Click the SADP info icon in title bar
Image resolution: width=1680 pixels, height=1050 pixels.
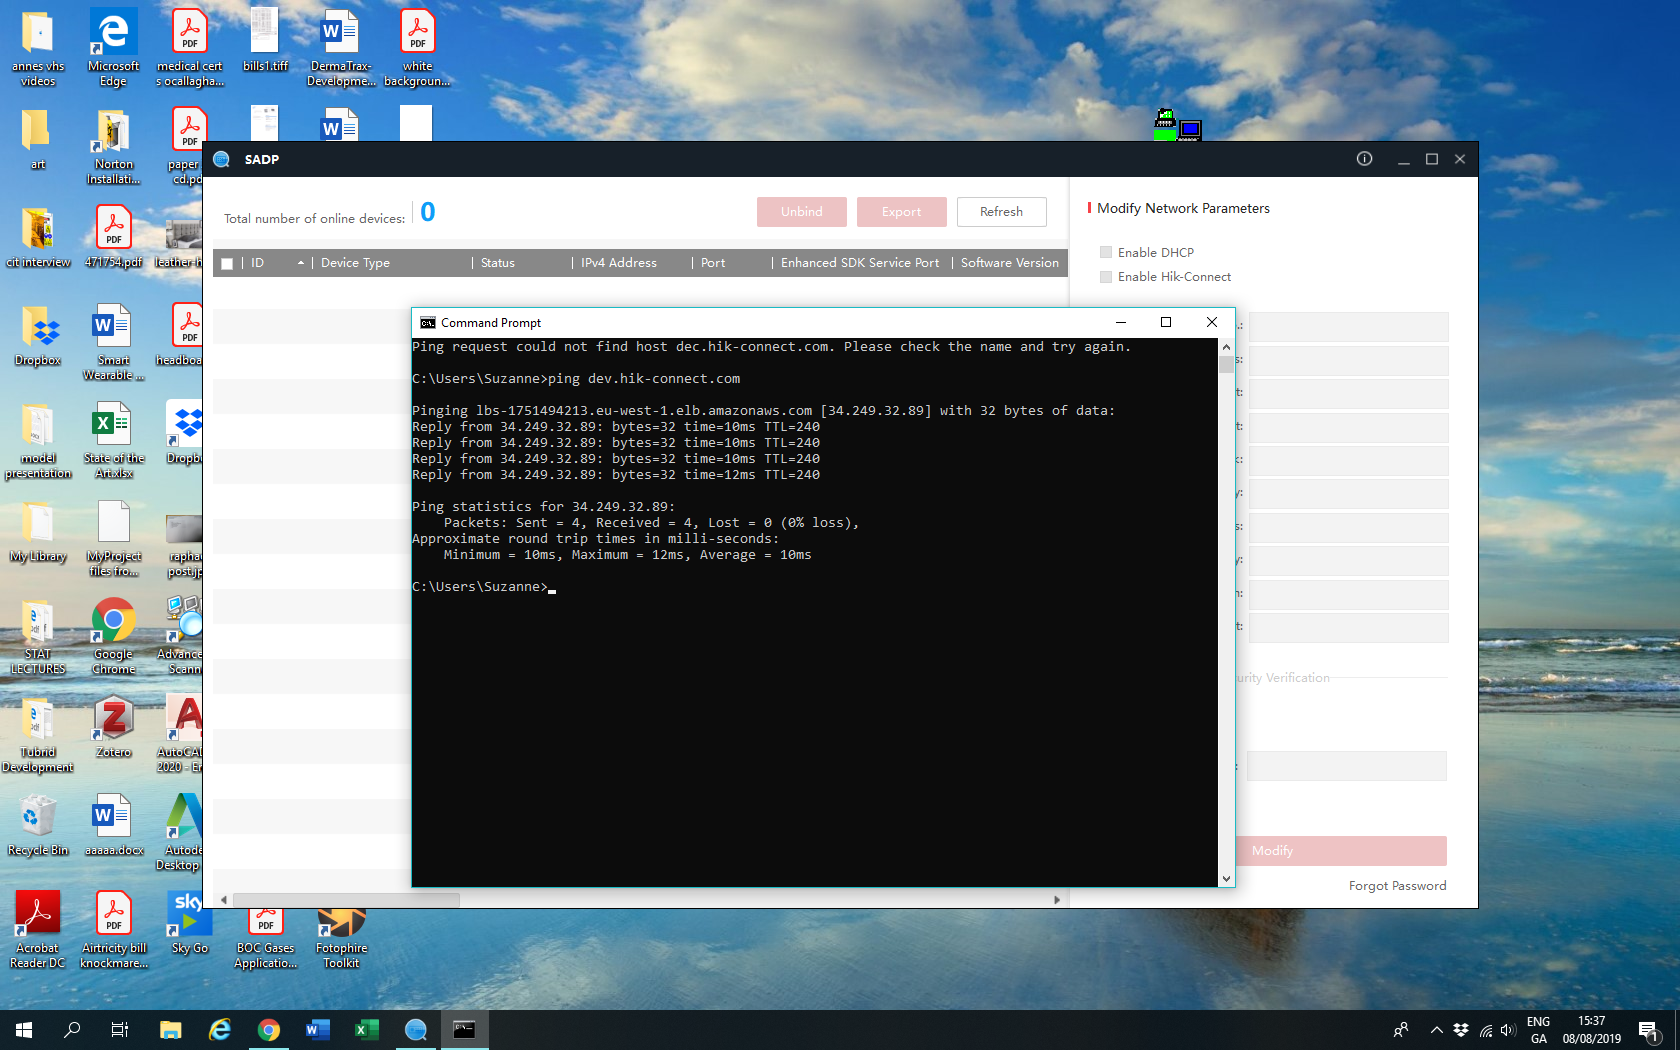coord(1364,159)
